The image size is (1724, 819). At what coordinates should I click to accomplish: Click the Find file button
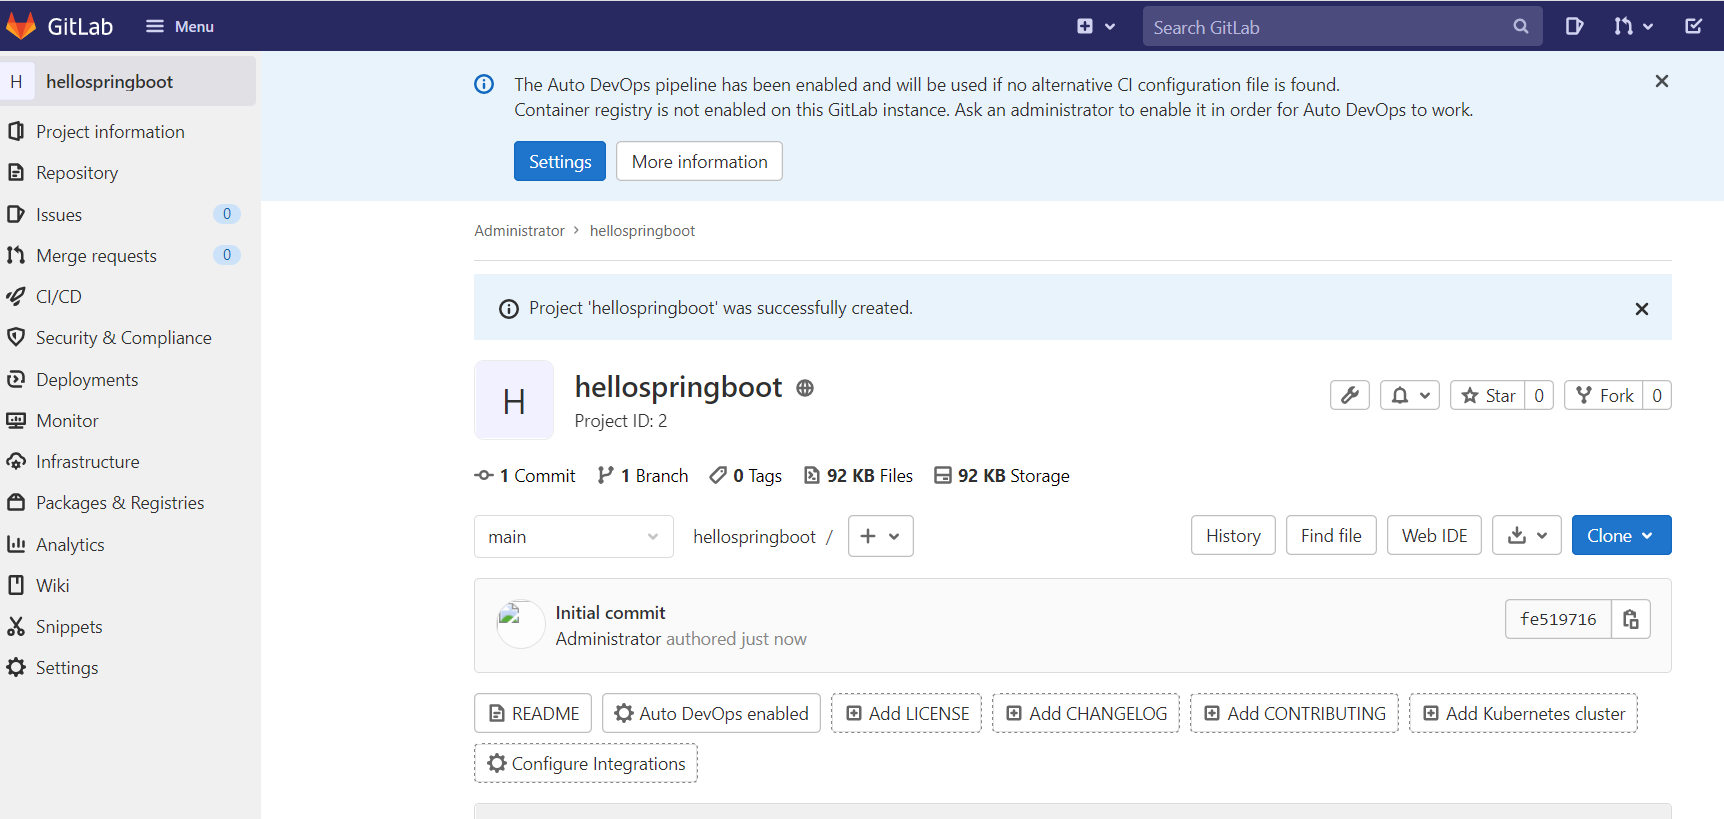click(1331, 535)
